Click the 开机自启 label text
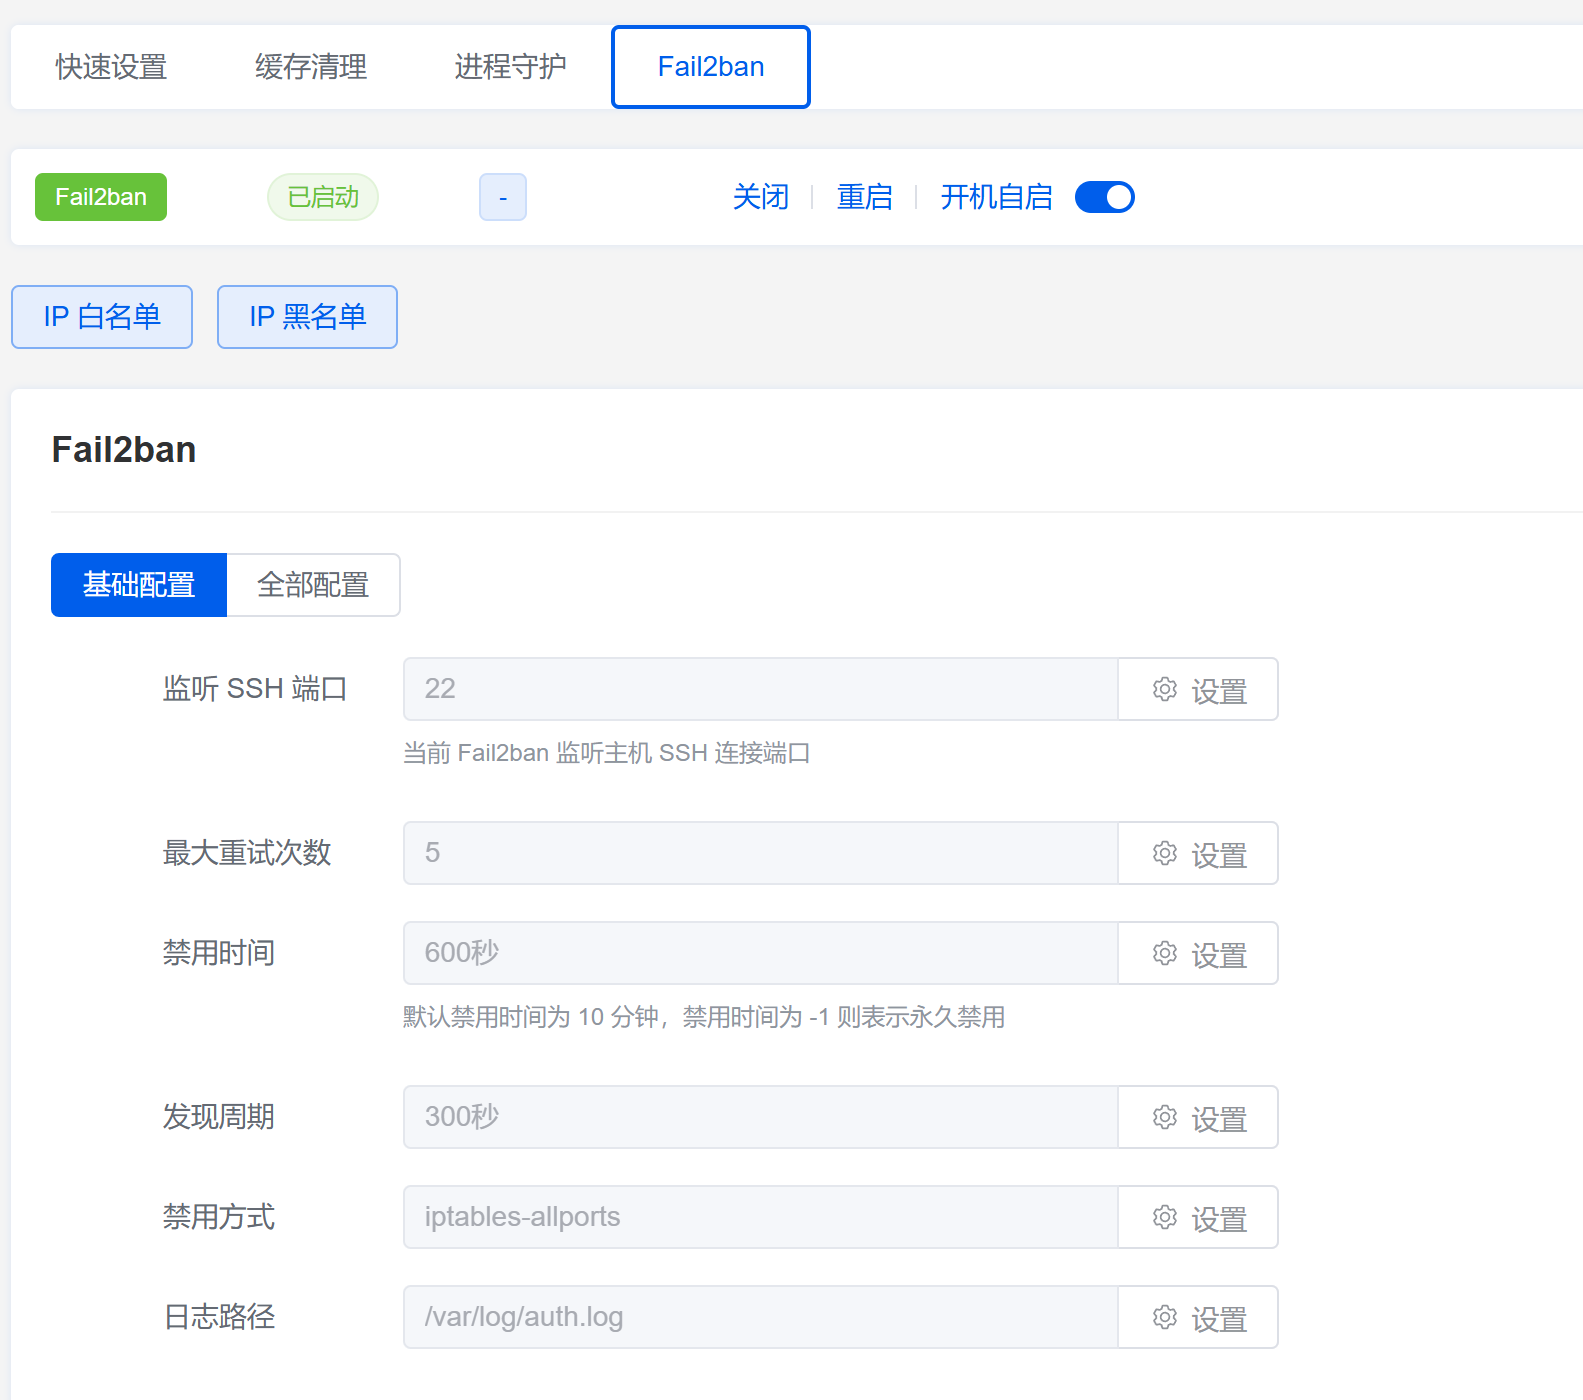Screen dimensions: 1583x1400 click(x=997, y=197)
